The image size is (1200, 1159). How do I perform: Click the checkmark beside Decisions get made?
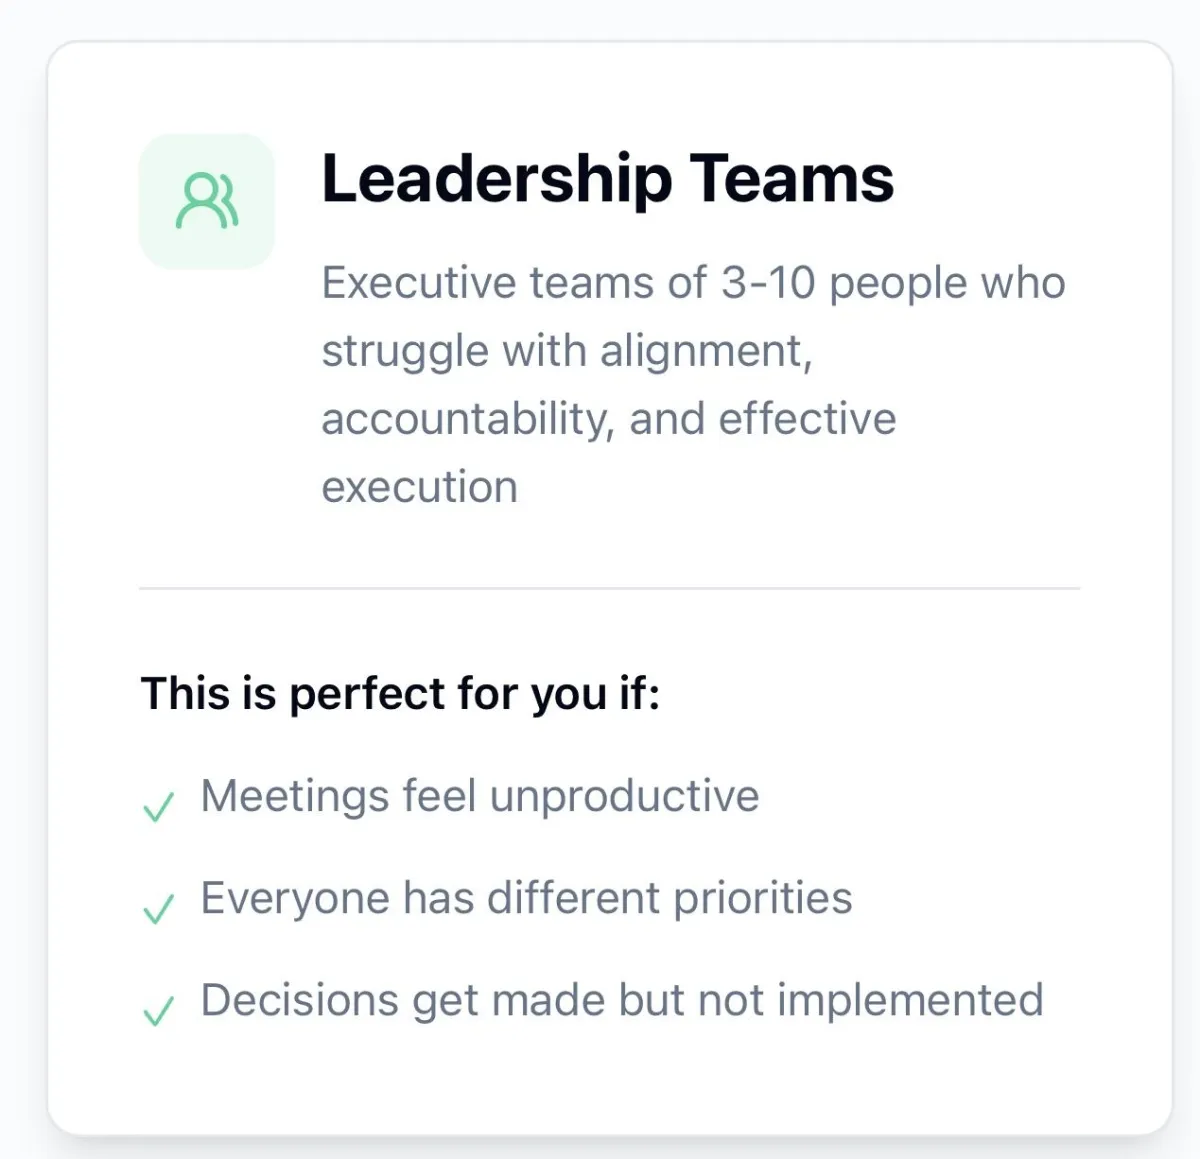pos(158,1010)
